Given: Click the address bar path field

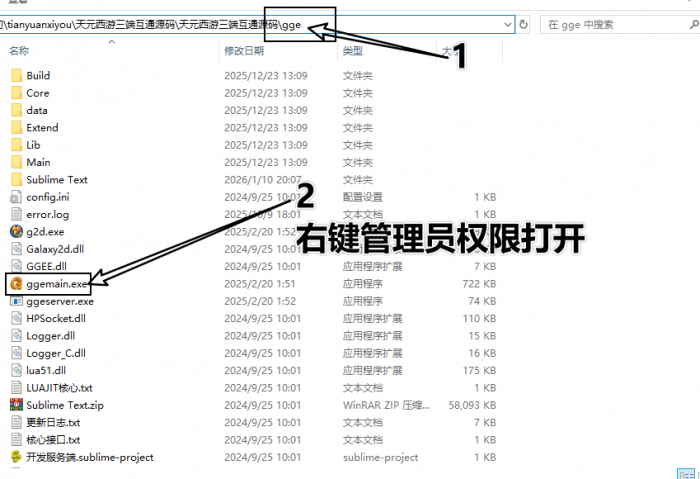Looking at the screenshot, I should [x=257, y=25].
